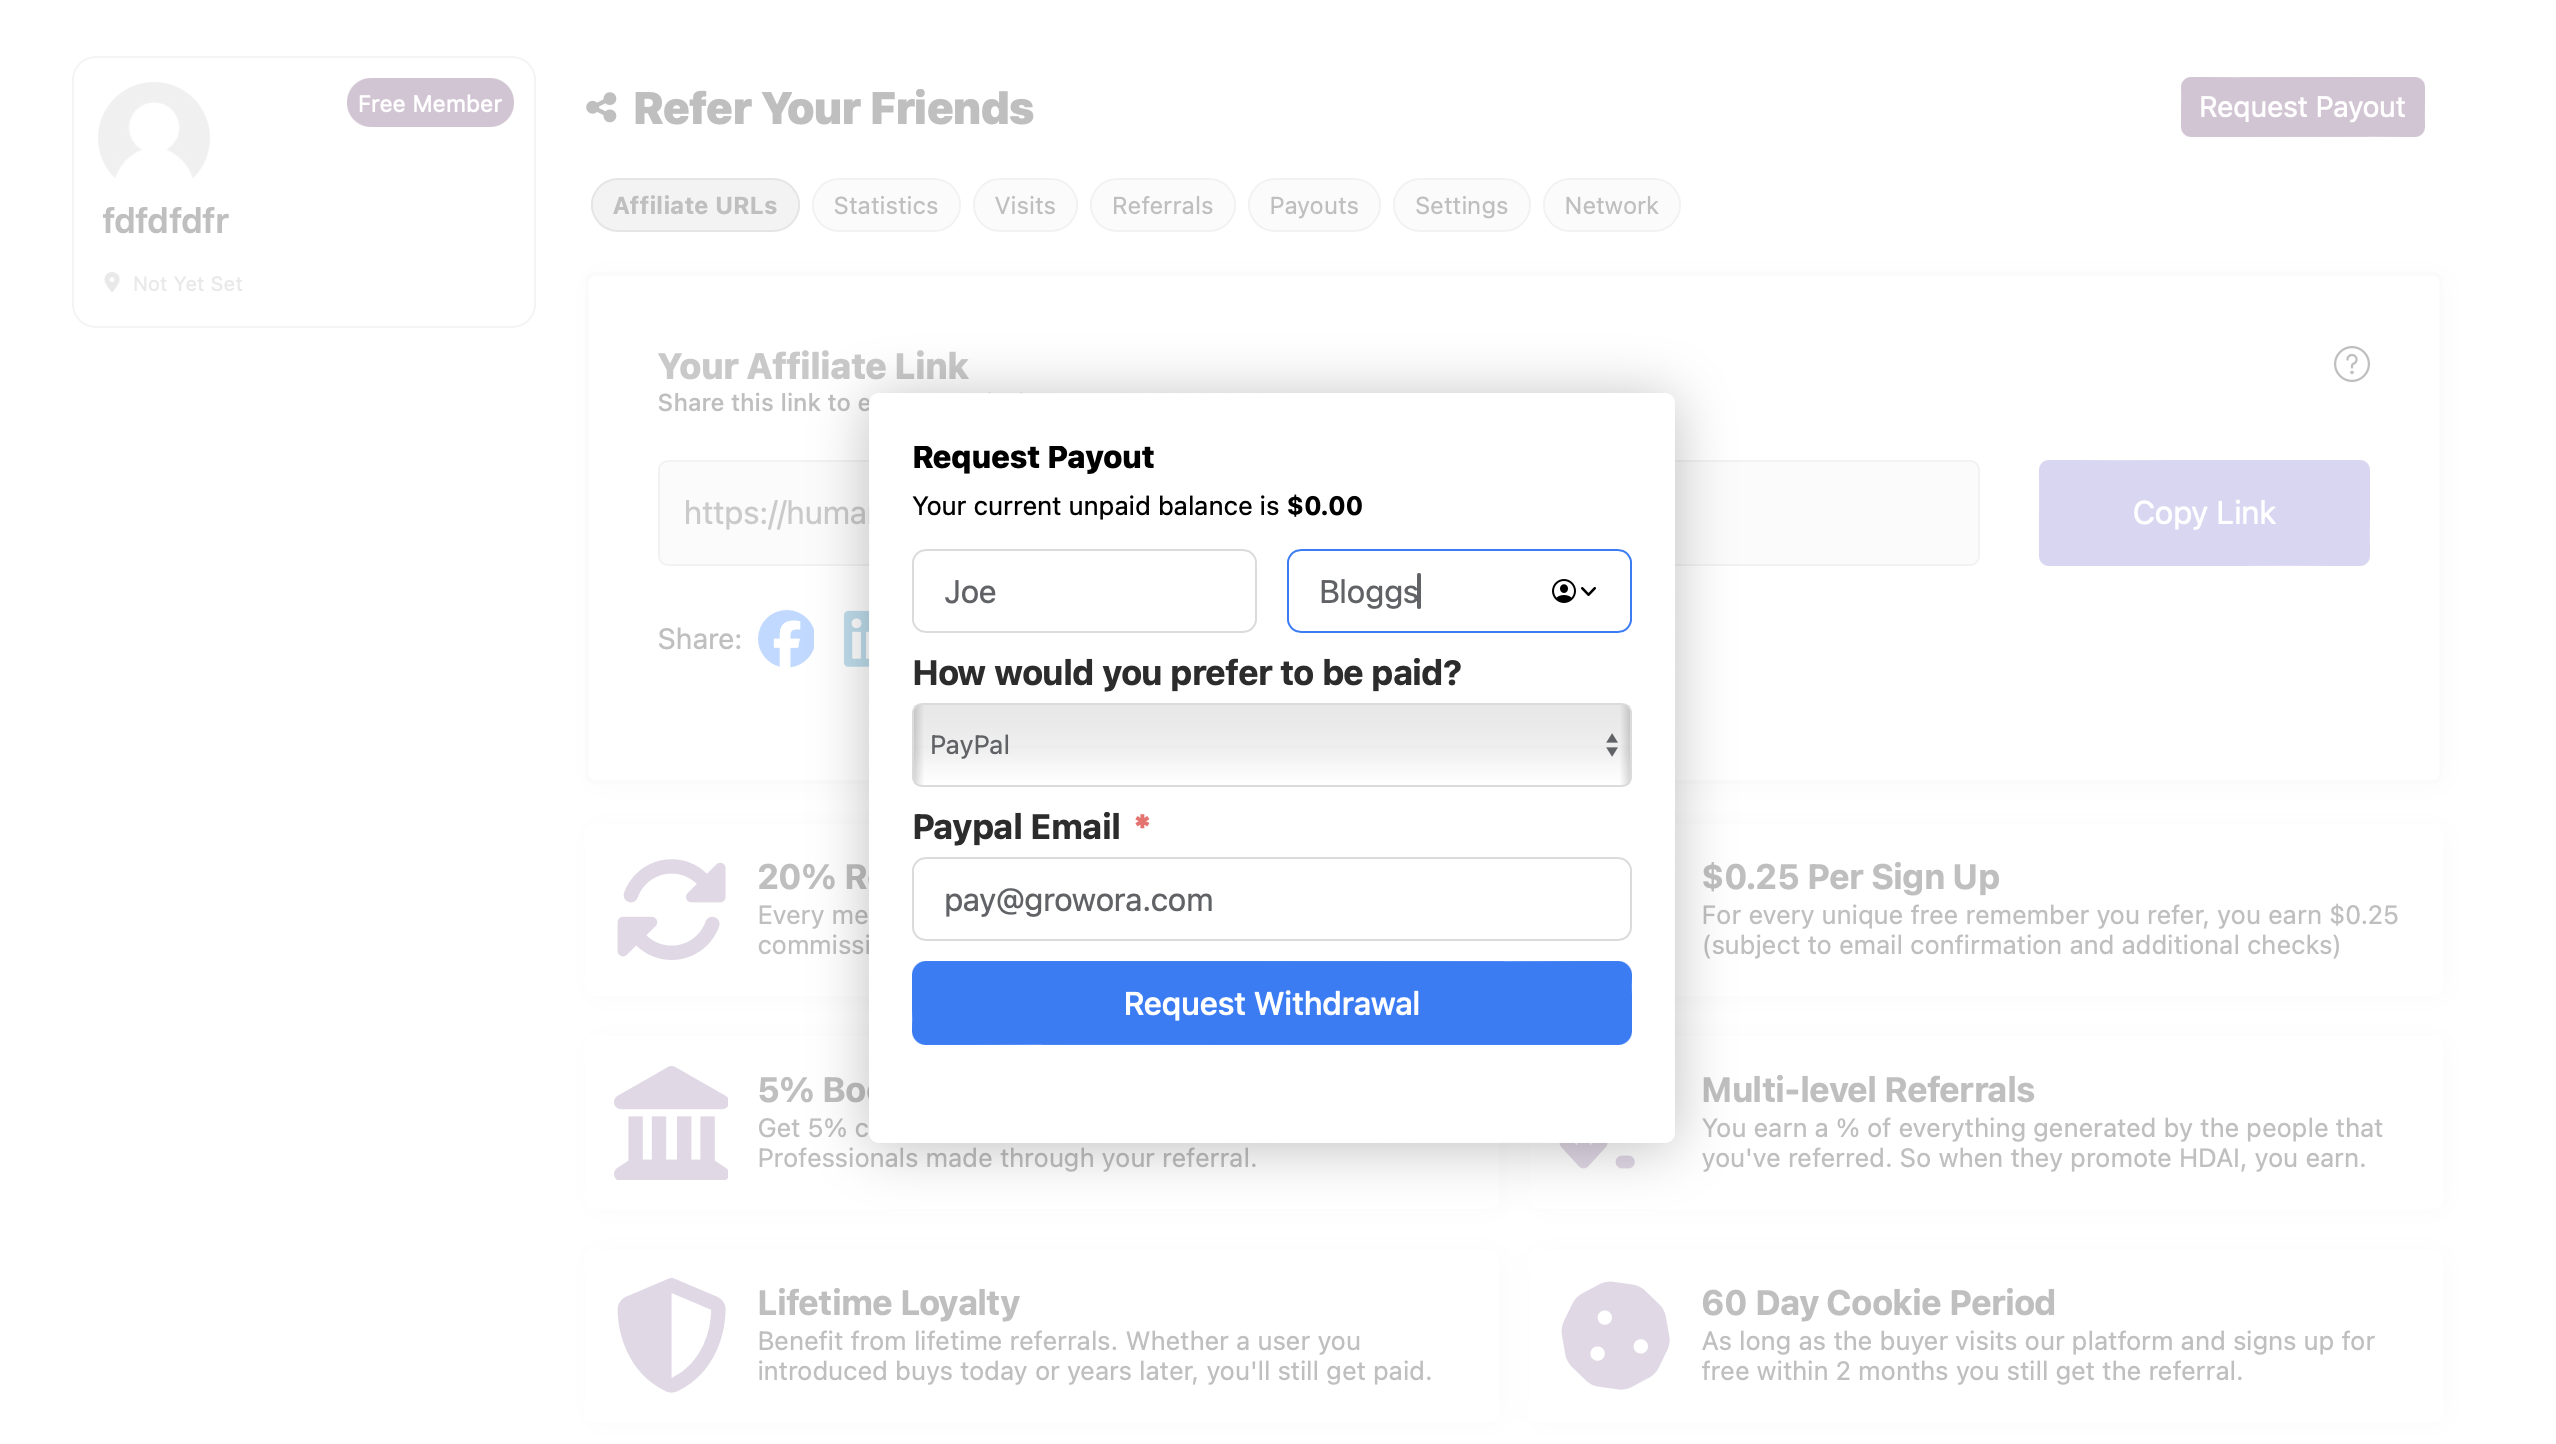Click the 60 Day Cookie Period cookie icon
Screen dimensions: 2556x1444
click(1615, 1336)
